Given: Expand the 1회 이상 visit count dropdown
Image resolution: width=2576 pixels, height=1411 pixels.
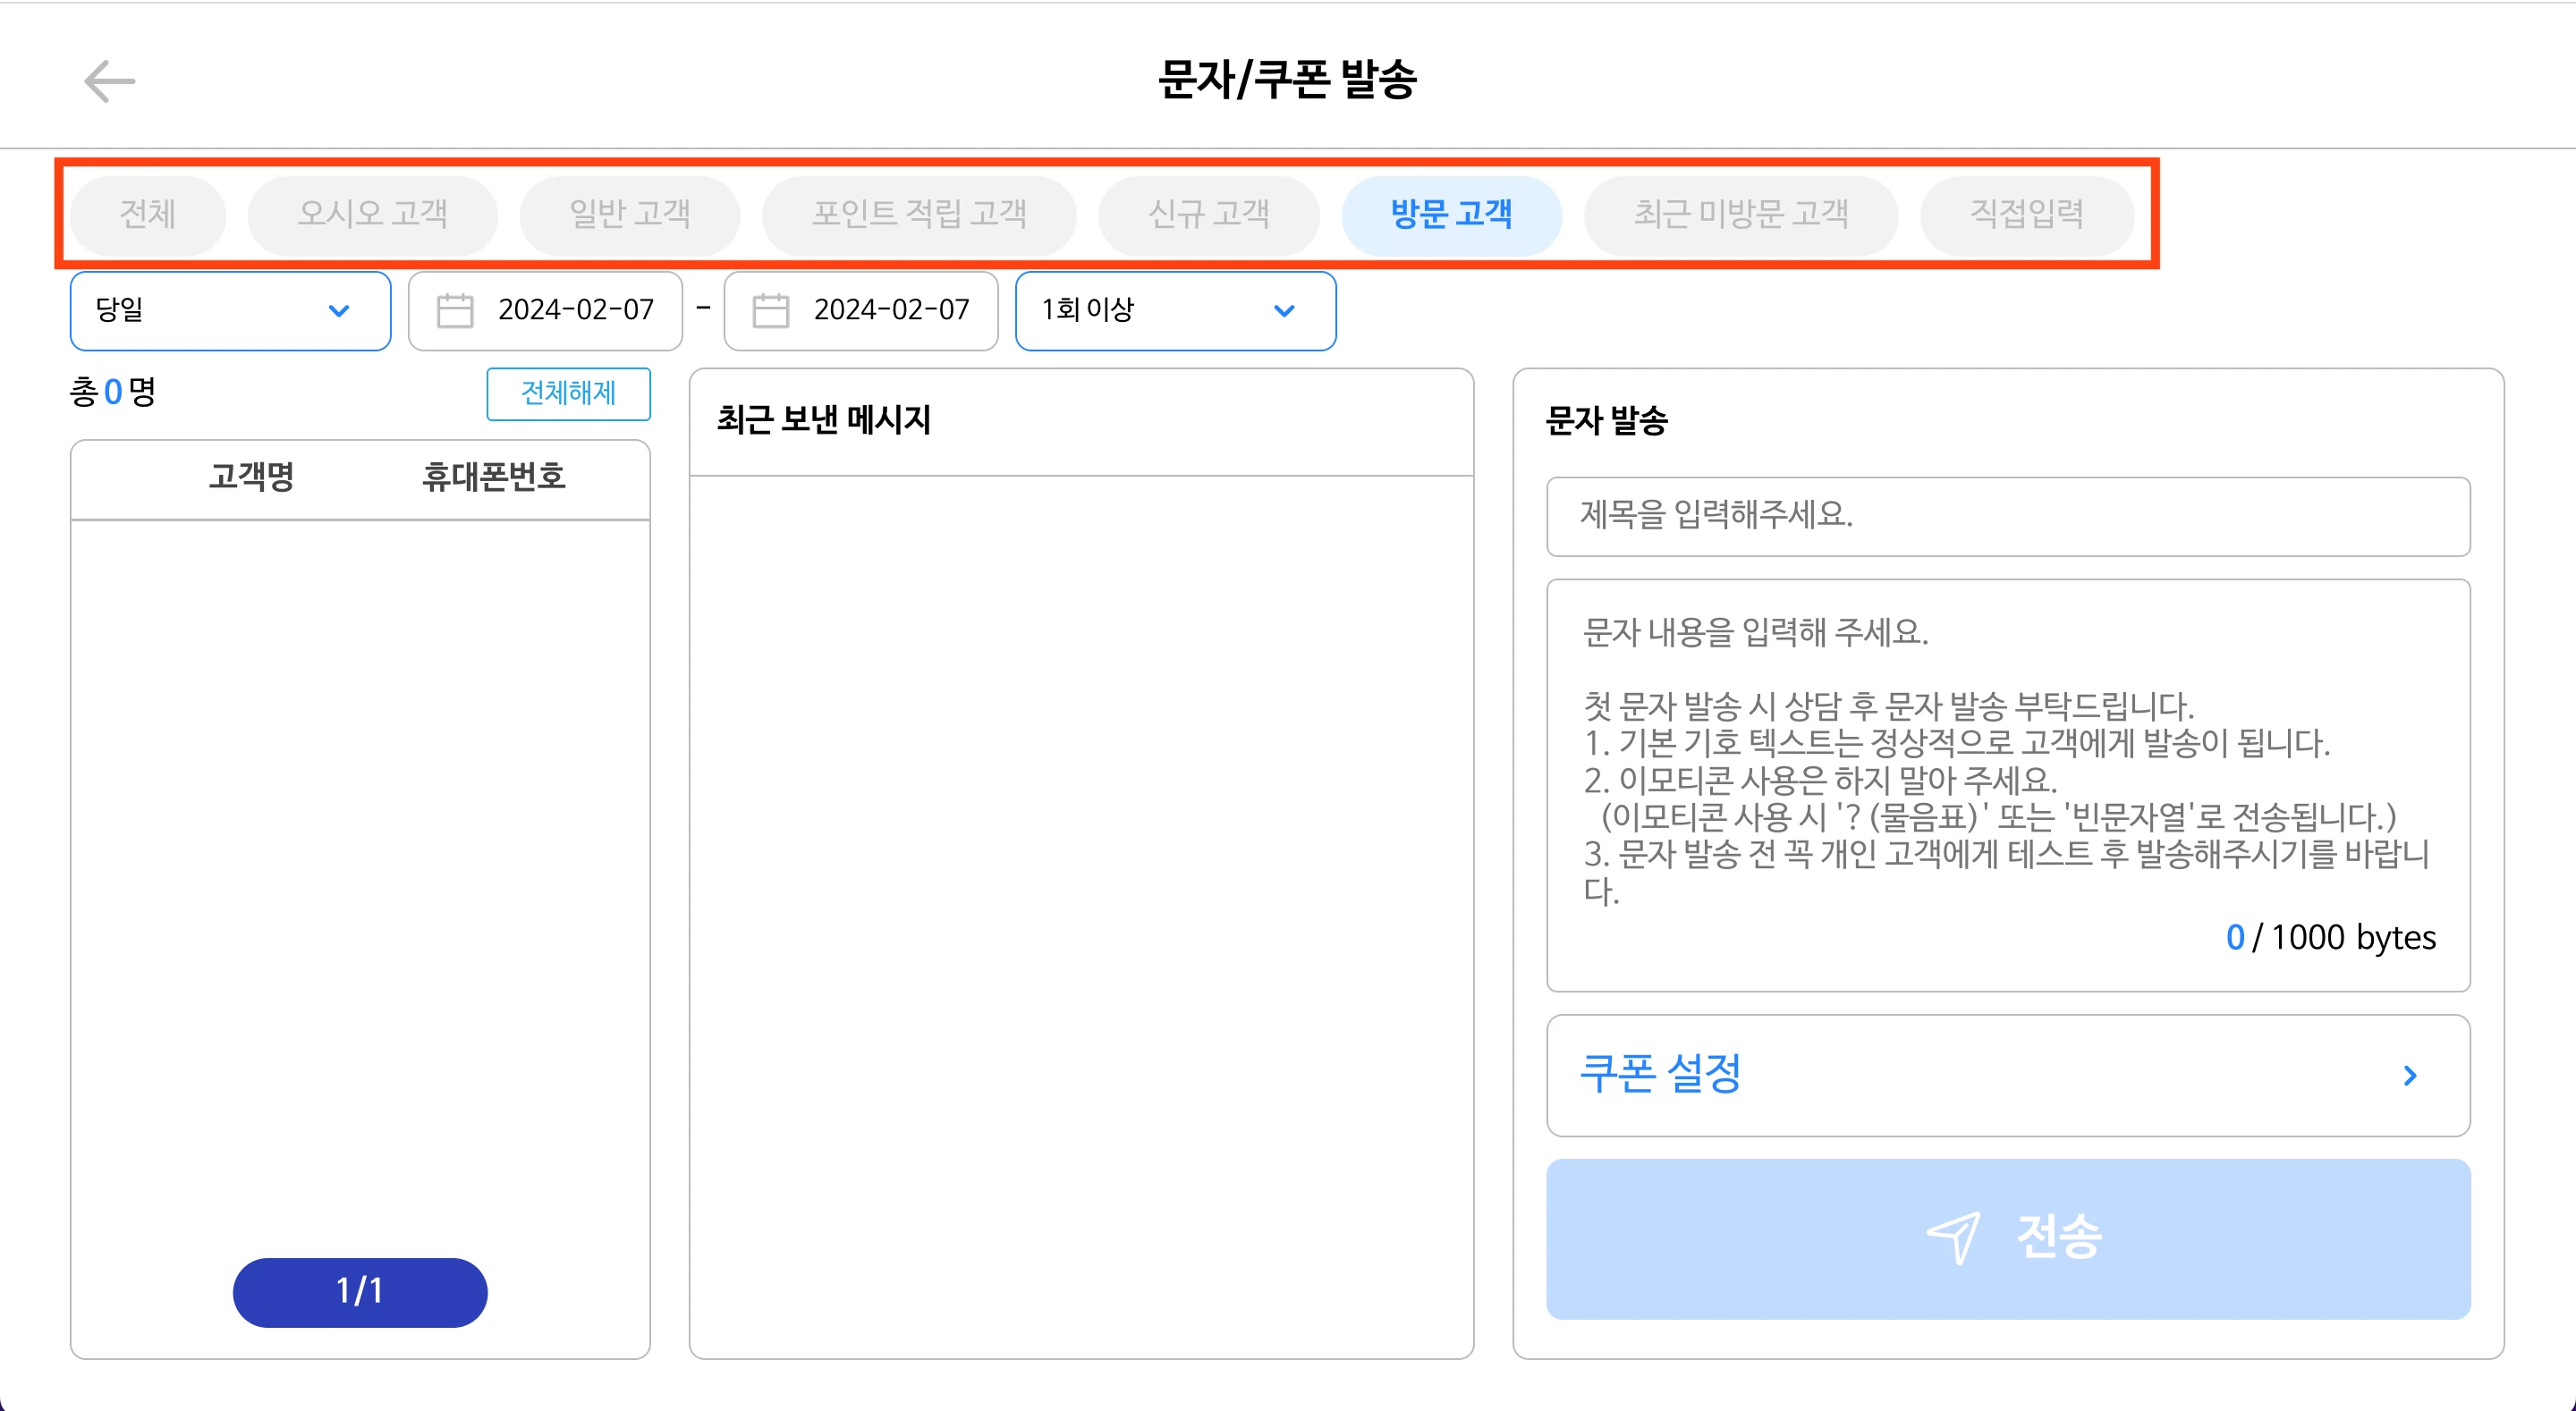Looking at the screenshot, I should [1175, 311].
